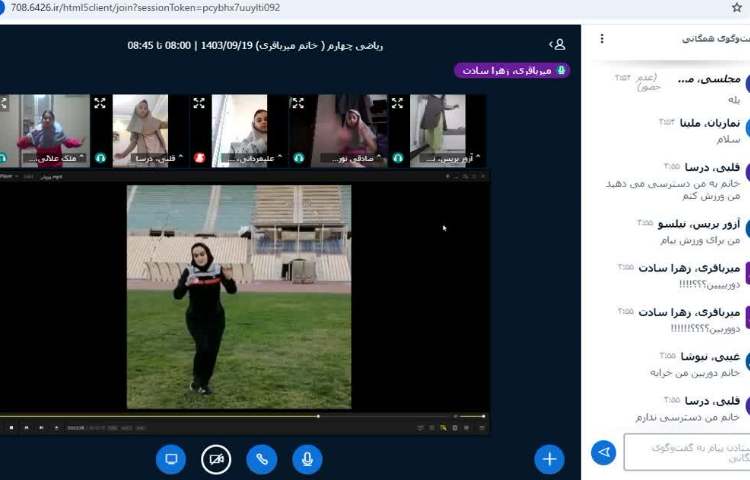
Task: Click message خانم من دسترسی ندارم
Action: [688, 417]
